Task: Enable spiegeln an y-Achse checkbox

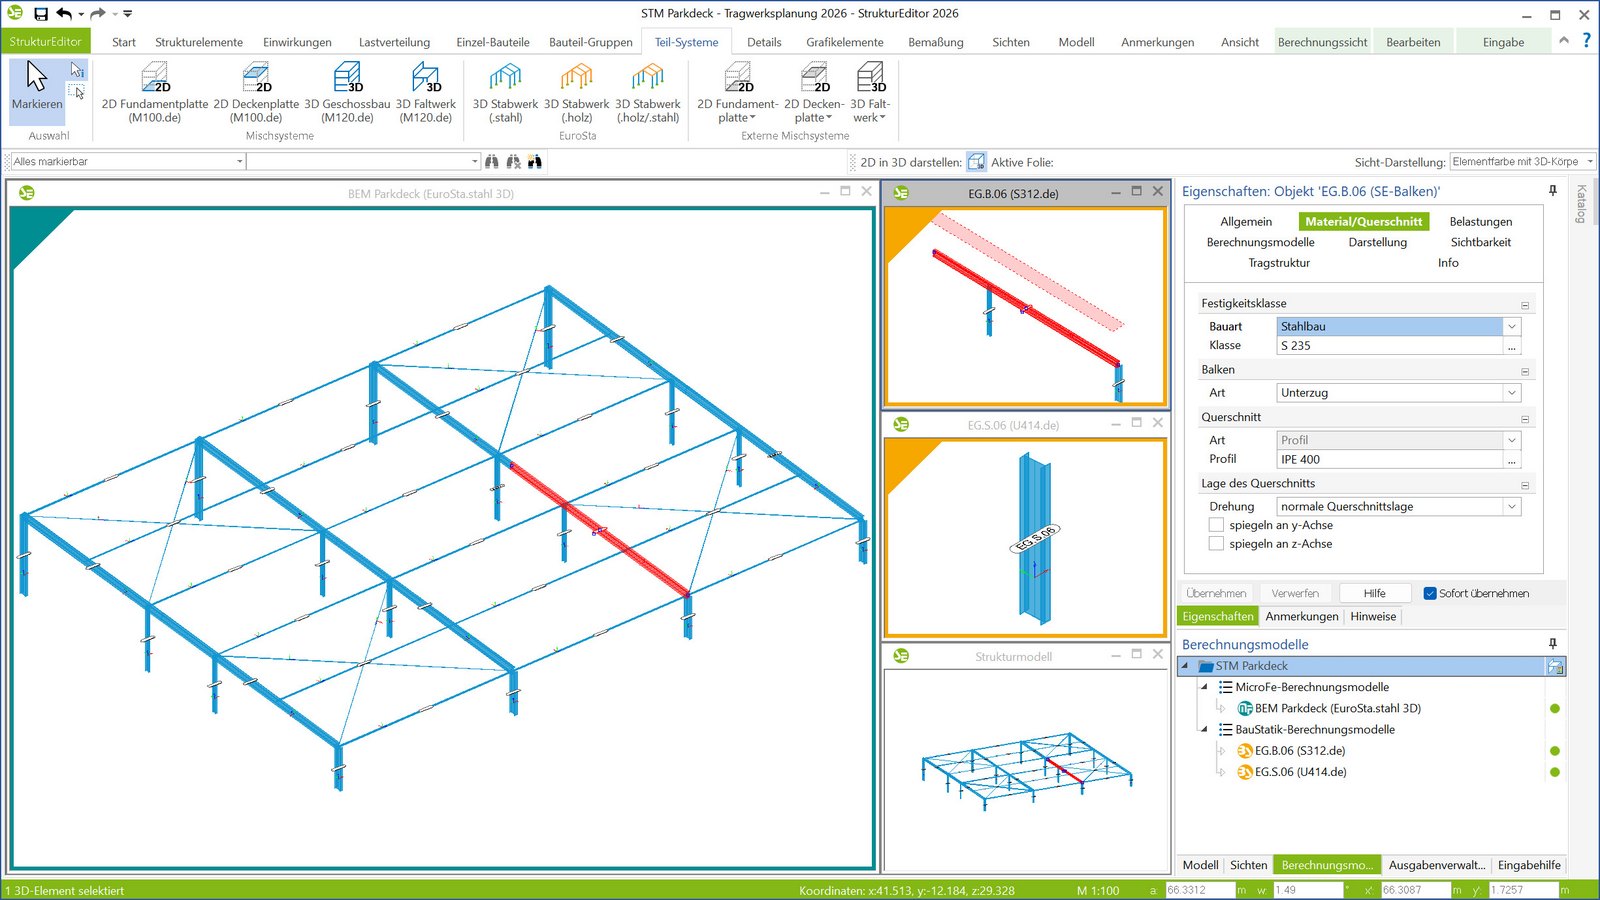Action: [x=1216, y=525]
